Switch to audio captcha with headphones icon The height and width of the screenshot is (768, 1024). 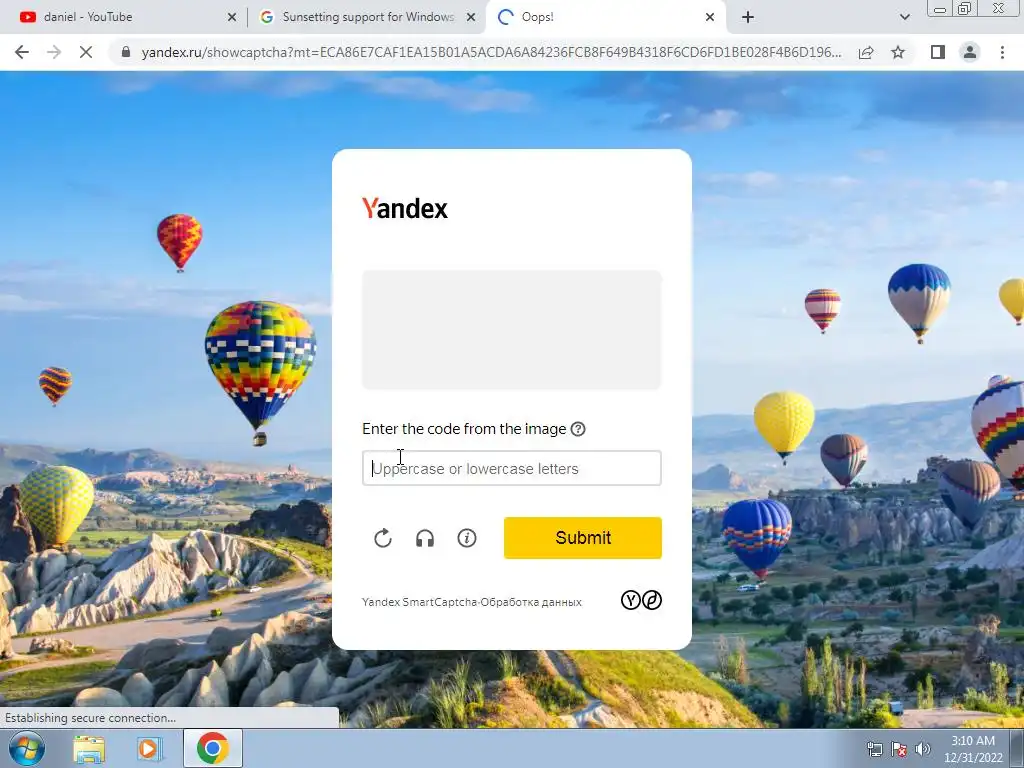(425, 538)
